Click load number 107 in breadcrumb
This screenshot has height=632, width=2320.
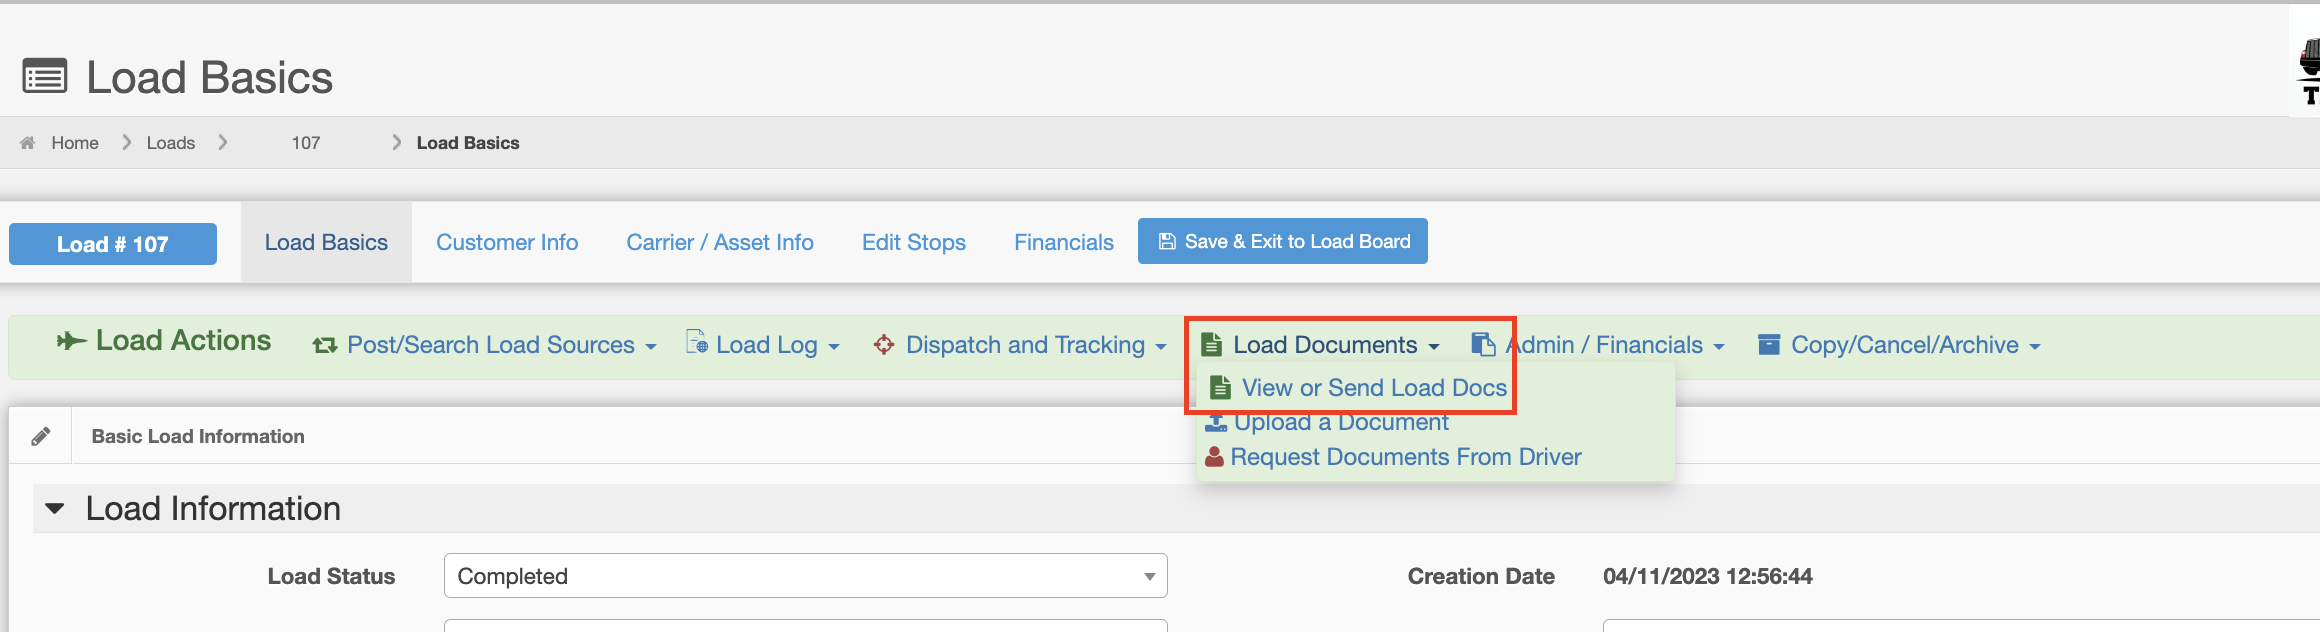306,143
